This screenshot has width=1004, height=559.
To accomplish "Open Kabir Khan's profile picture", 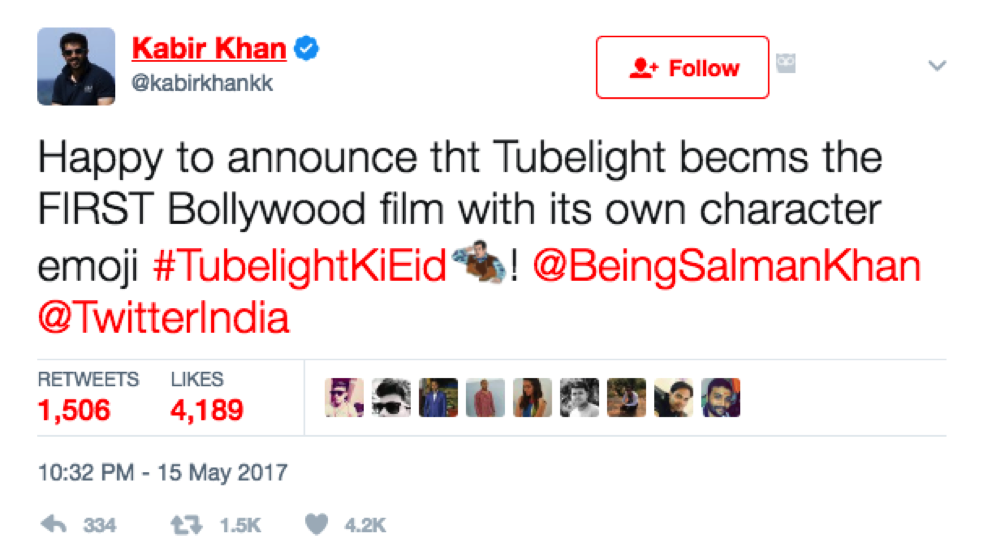I will pyautogui.click(x=76, y=67).
